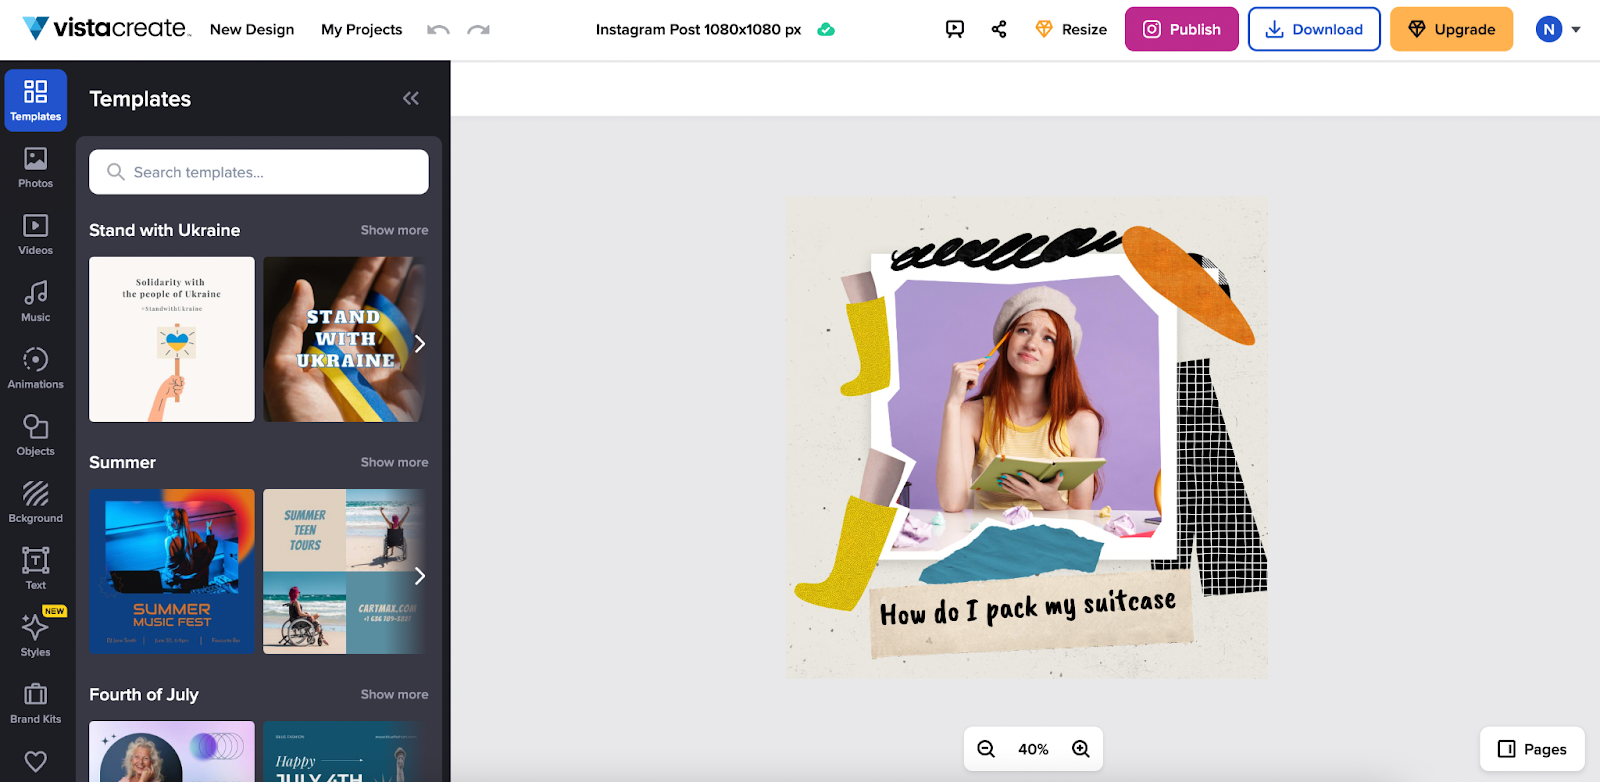Select the Solidarity with Ukraine template
1600x782 pixels.
pos(172,339)
